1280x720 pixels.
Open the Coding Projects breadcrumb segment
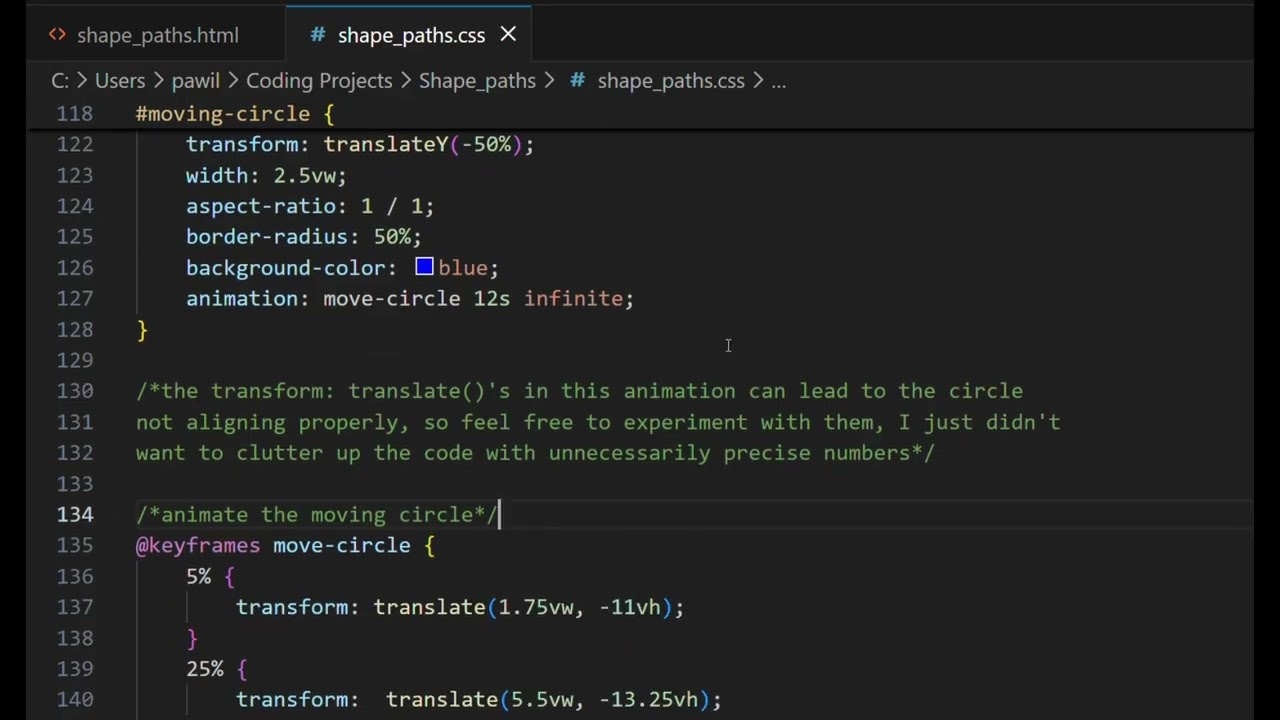tap(319, 81)
